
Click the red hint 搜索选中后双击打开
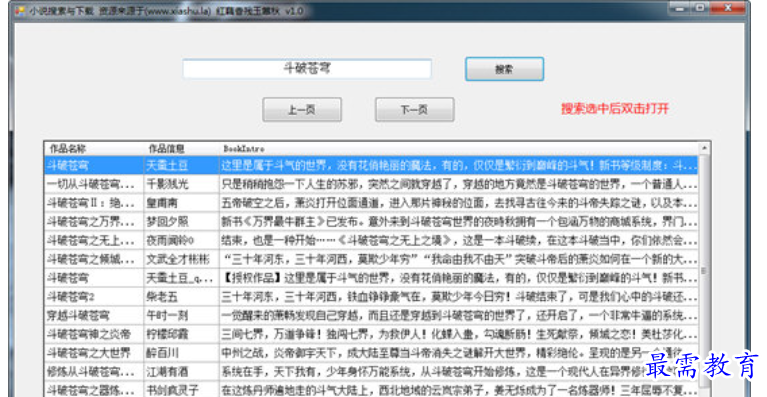[x=615, y=109]
